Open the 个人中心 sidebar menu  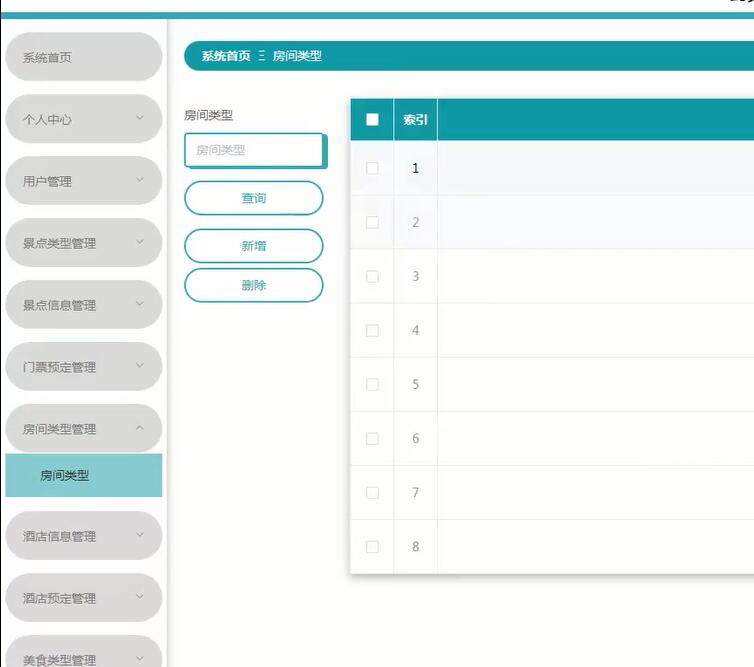point(83,119)
